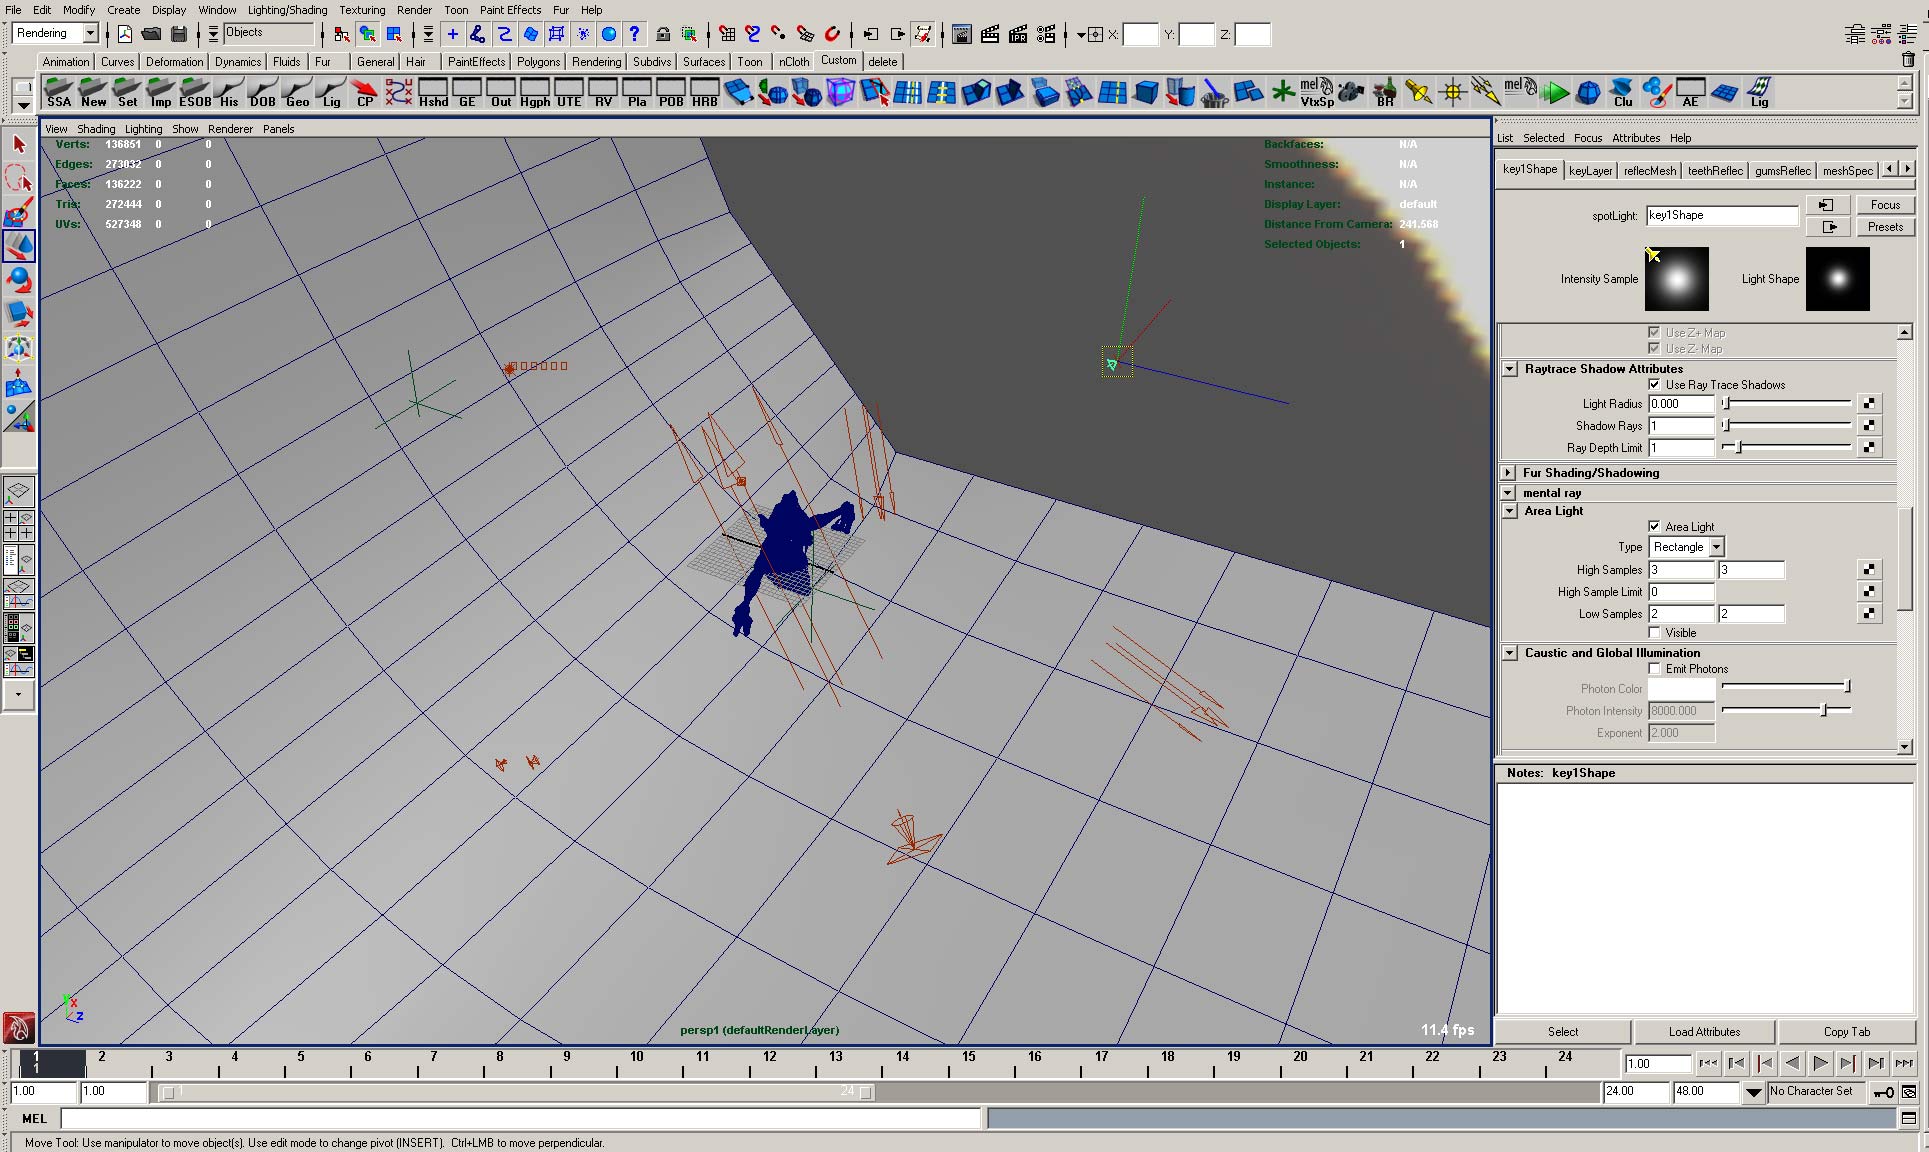Play animation forward
Screen dimensions: 1929x1152
click(1820, 1064)
